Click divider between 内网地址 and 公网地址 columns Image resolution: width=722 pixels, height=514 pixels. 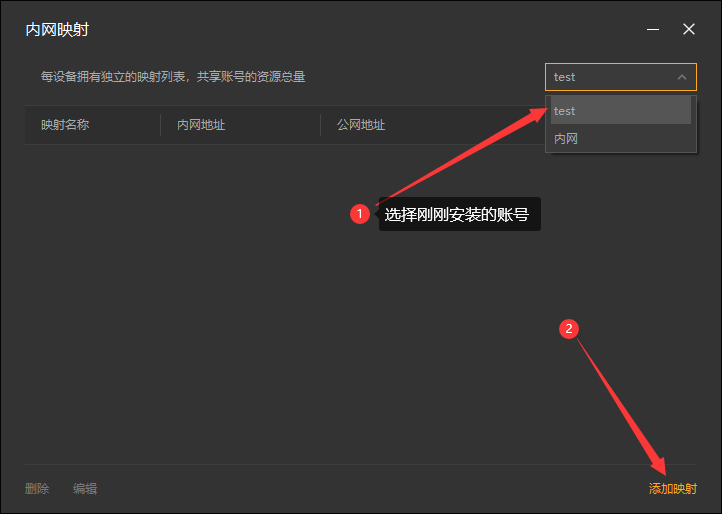coord(320,125)
